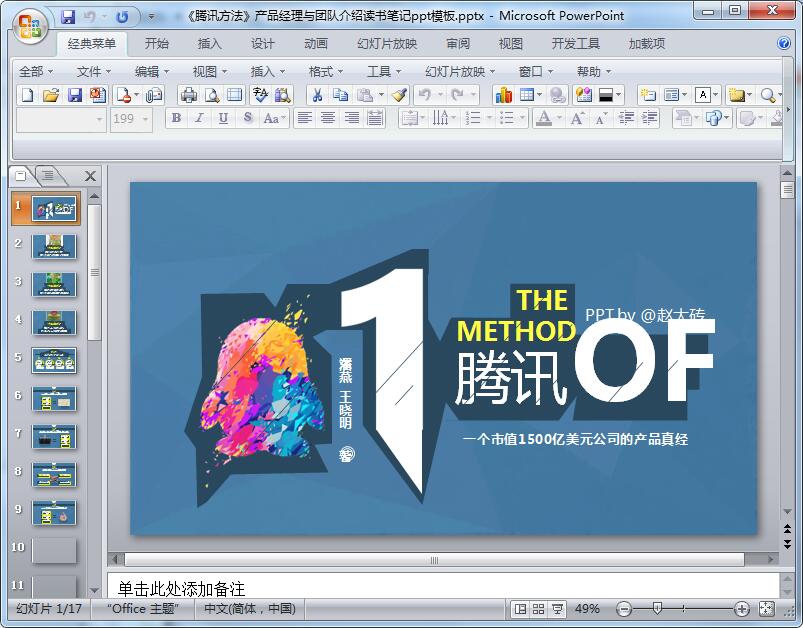Click the zoom in plus button

pos(742,609)
